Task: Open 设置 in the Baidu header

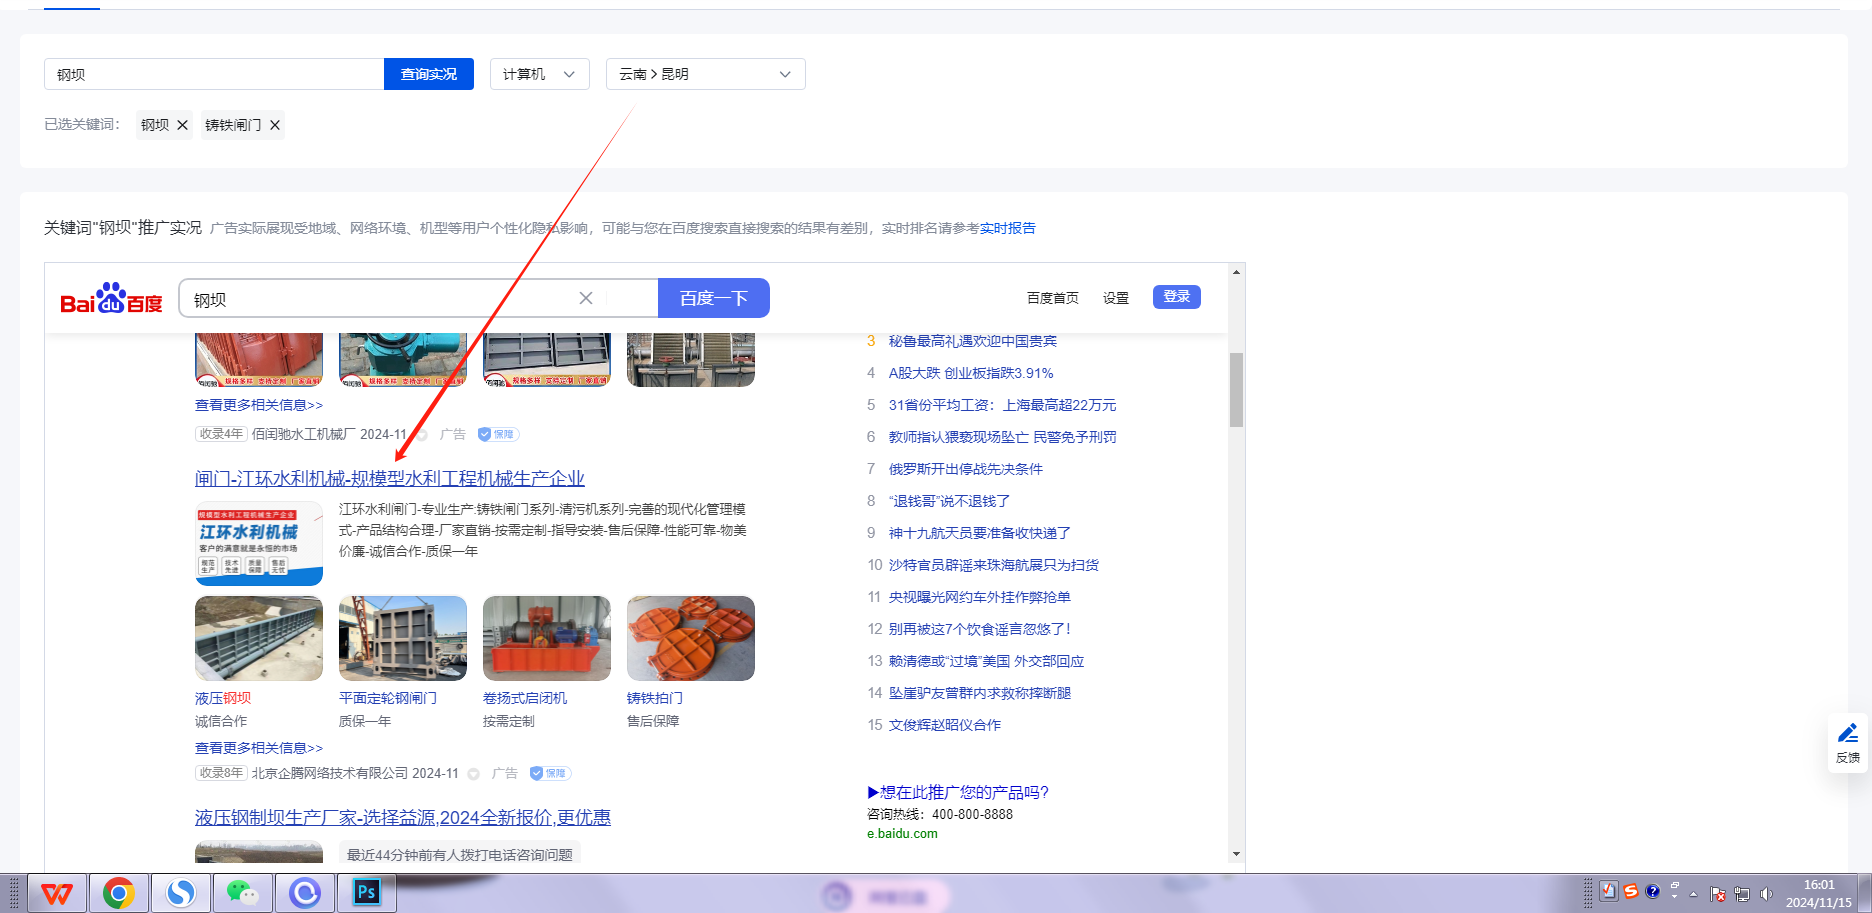Action: 1115,298
